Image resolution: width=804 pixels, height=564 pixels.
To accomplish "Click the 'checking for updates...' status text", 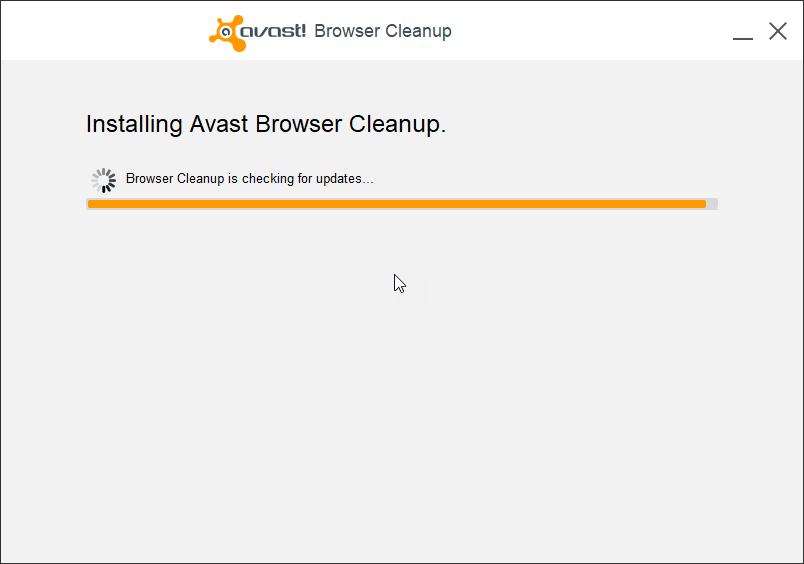I will (x=307, y=179).
